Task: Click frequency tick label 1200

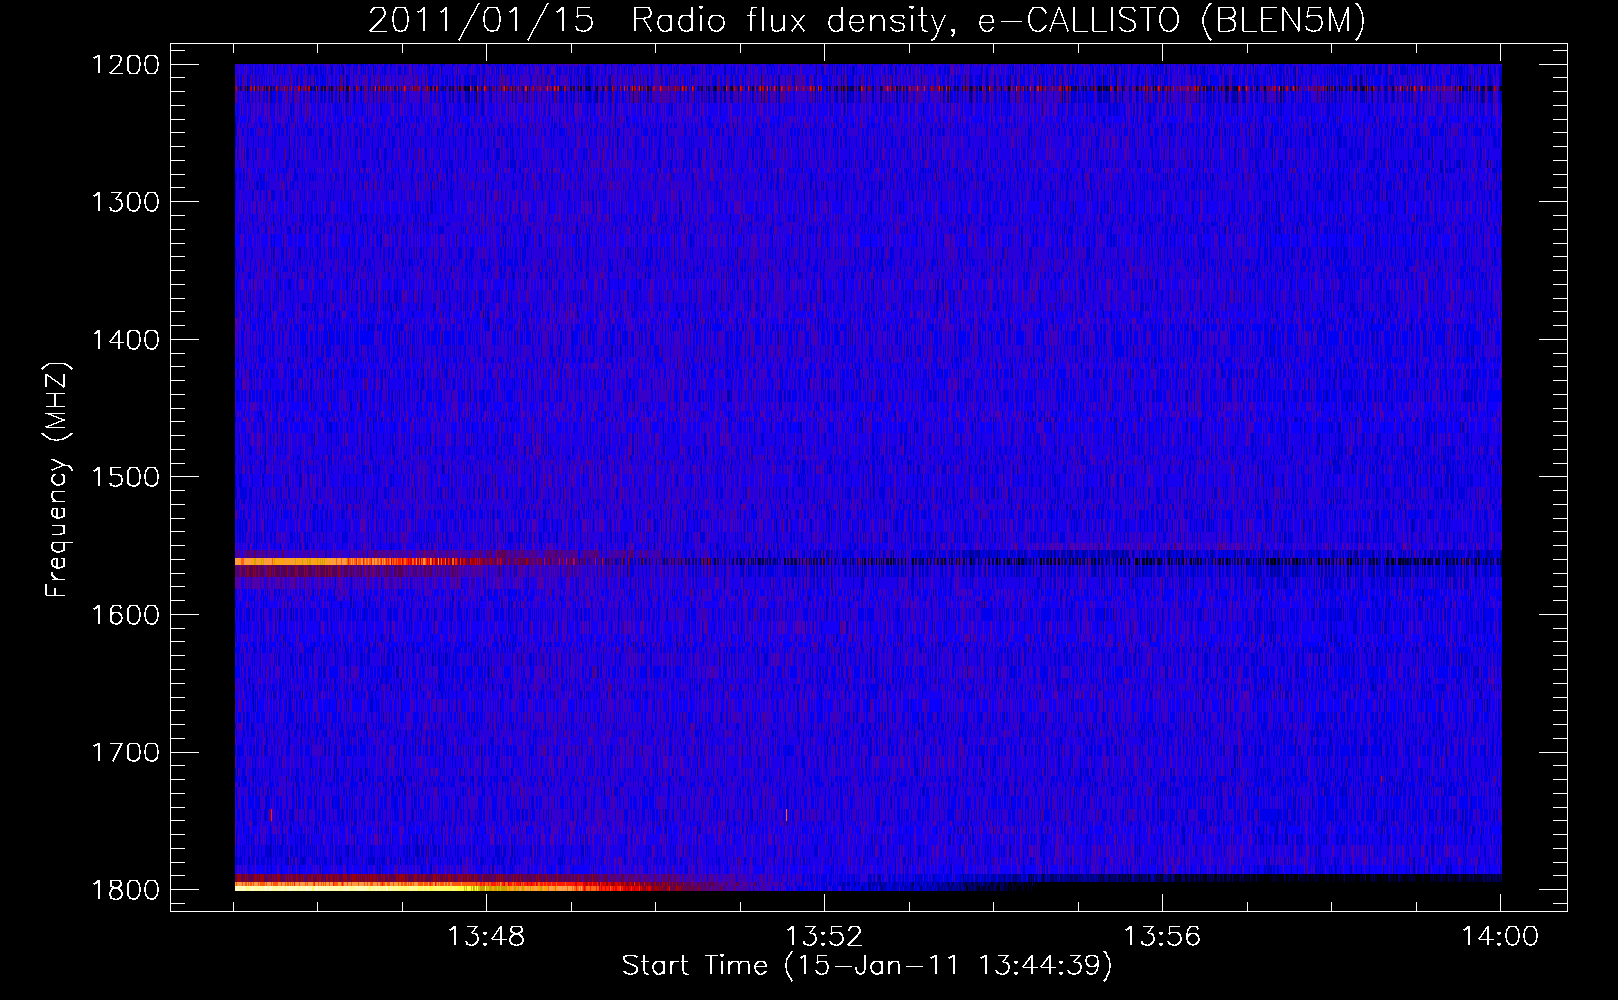Action: (x=125, y=65)
